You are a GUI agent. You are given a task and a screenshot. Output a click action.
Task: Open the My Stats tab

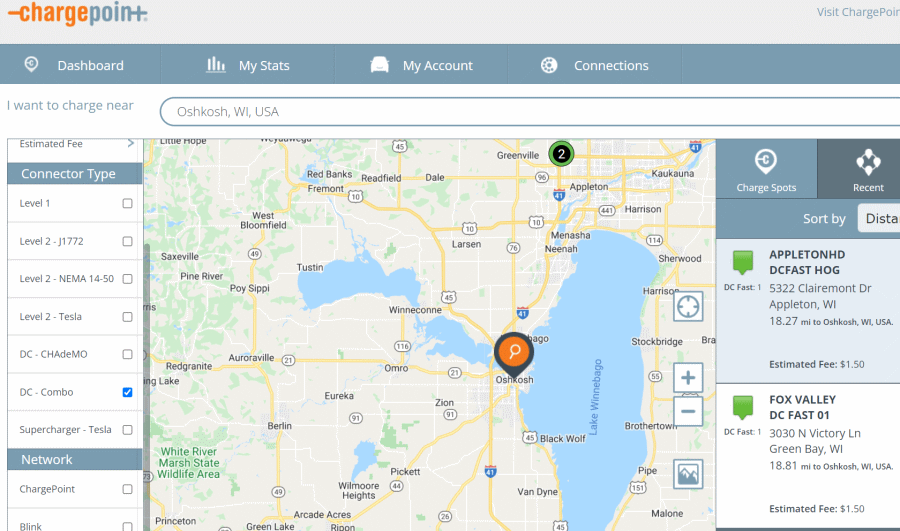click(x=248, y=64)
